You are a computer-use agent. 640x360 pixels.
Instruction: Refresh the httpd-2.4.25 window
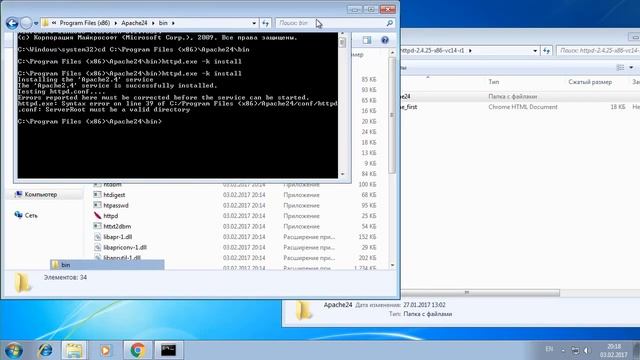(547, 51)
